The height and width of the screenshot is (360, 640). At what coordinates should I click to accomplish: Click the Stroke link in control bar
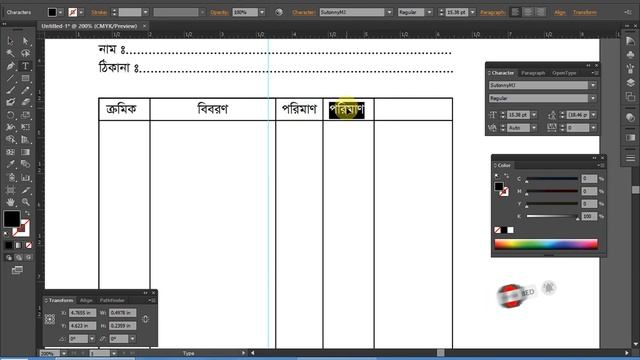pos(99,12)
